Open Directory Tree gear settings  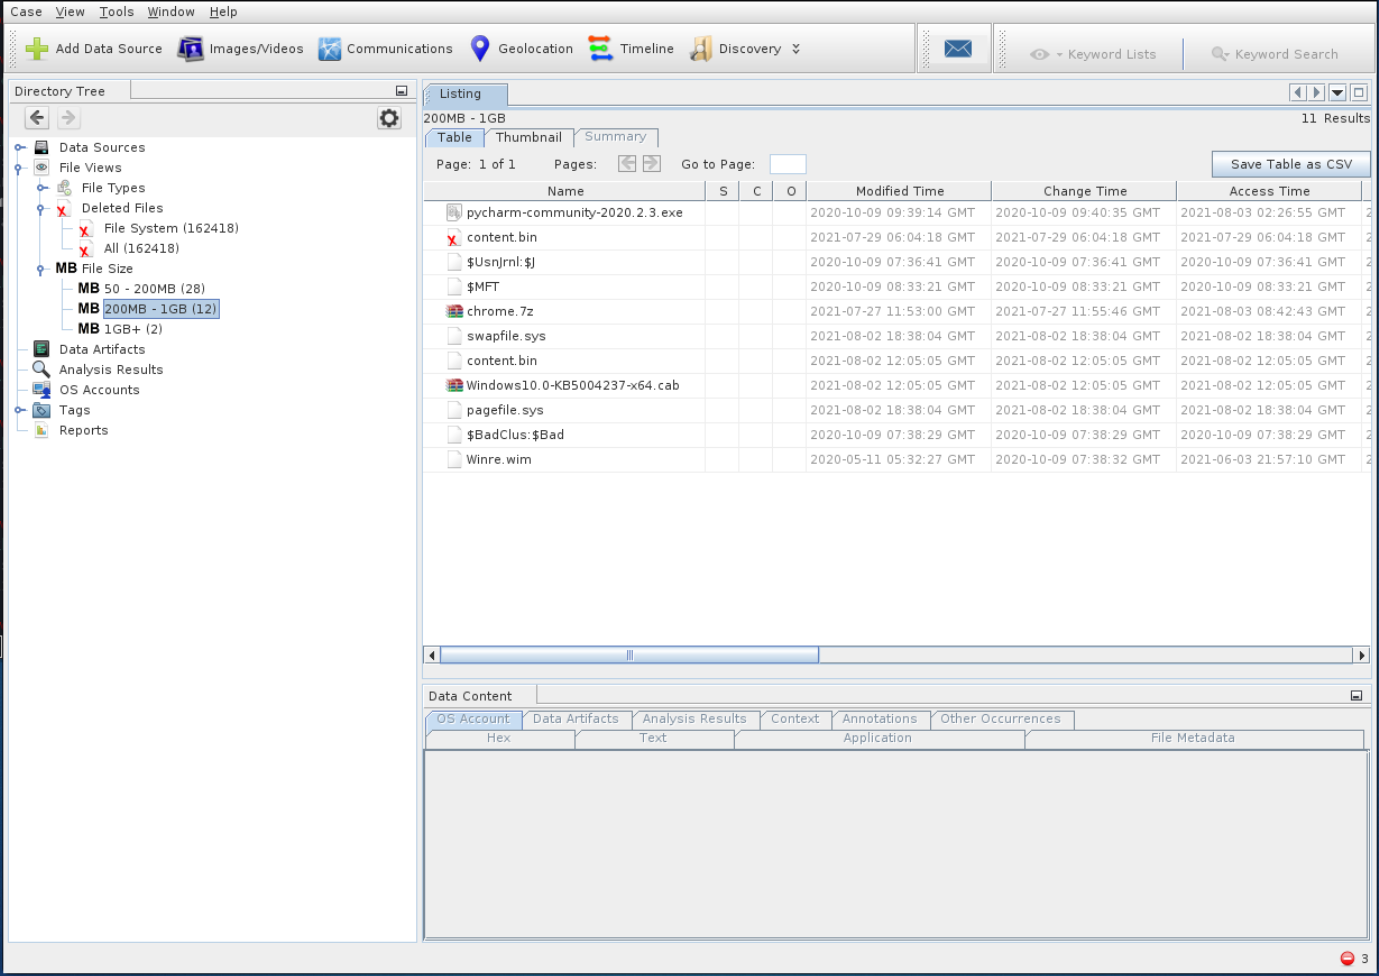pos(389,119)
